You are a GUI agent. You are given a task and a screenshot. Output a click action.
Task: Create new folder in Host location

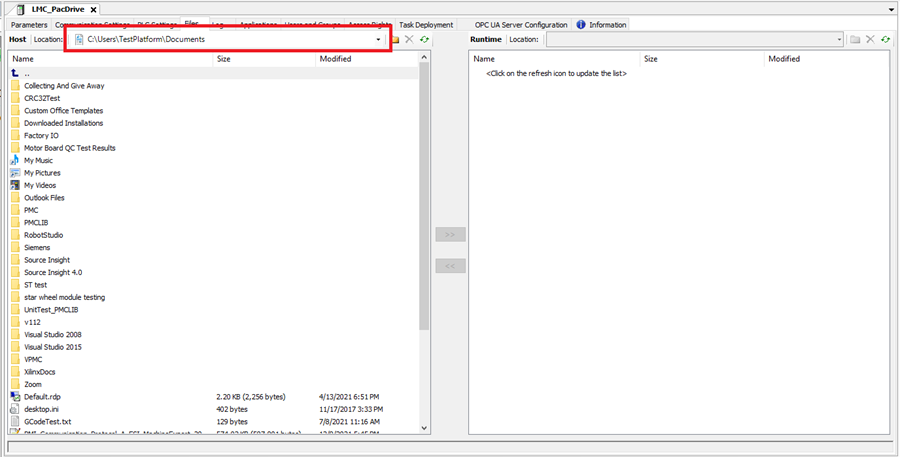[x=395, y=39]
